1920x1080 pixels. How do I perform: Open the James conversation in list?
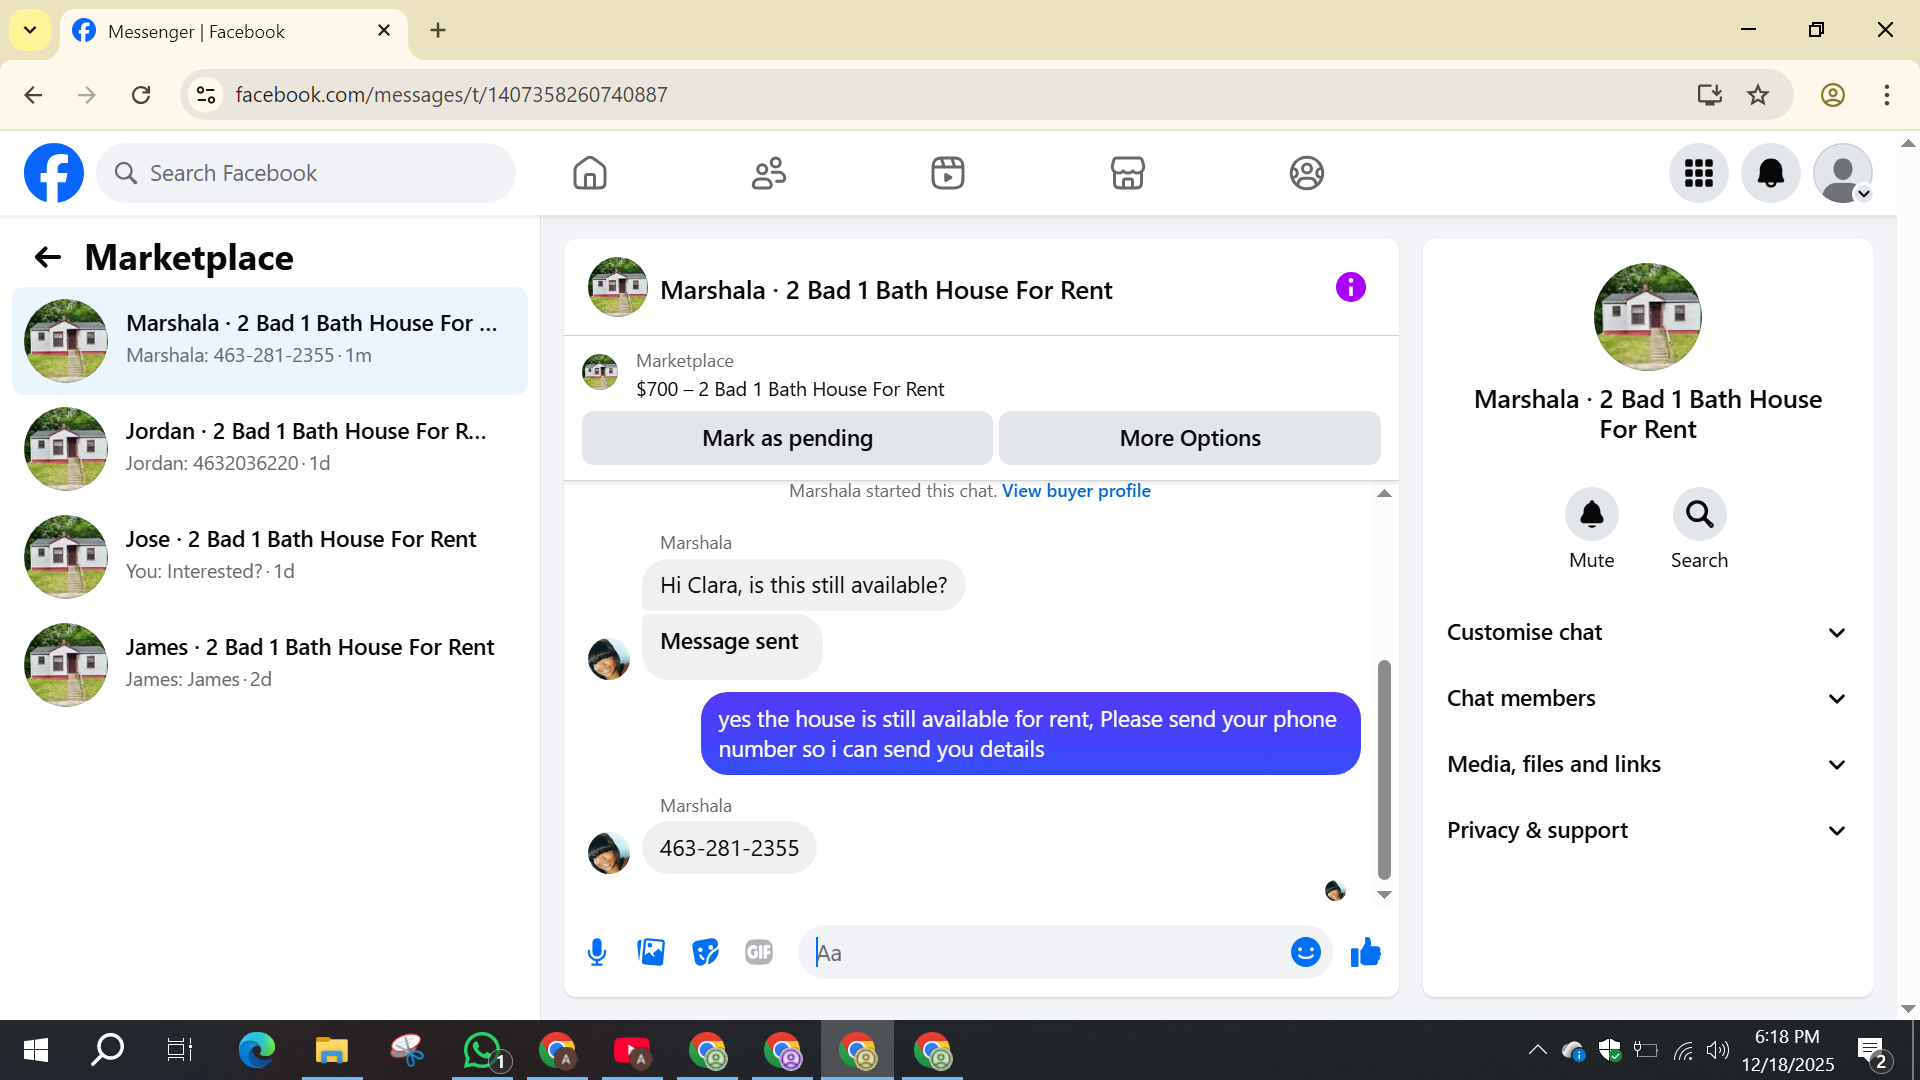click(x=270, y=665)
